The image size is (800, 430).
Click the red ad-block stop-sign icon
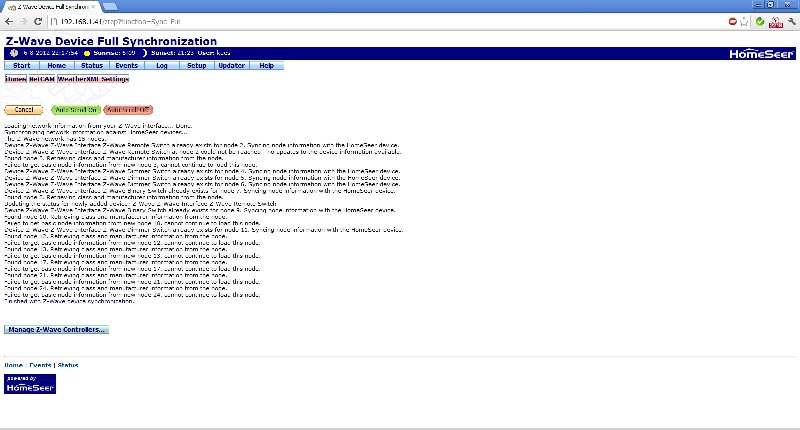733,21
